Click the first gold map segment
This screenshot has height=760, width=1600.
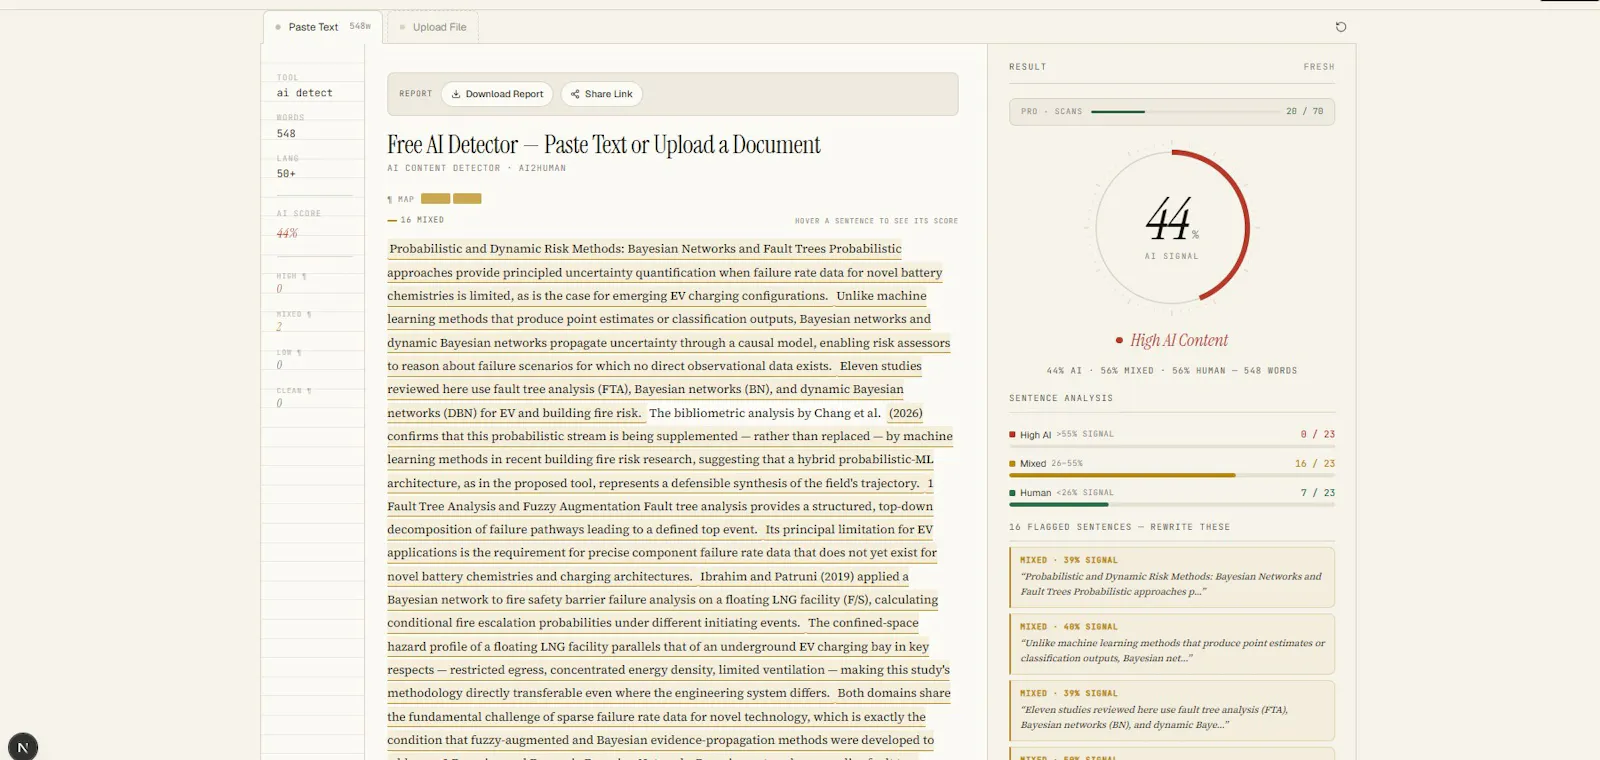(435, 199)
